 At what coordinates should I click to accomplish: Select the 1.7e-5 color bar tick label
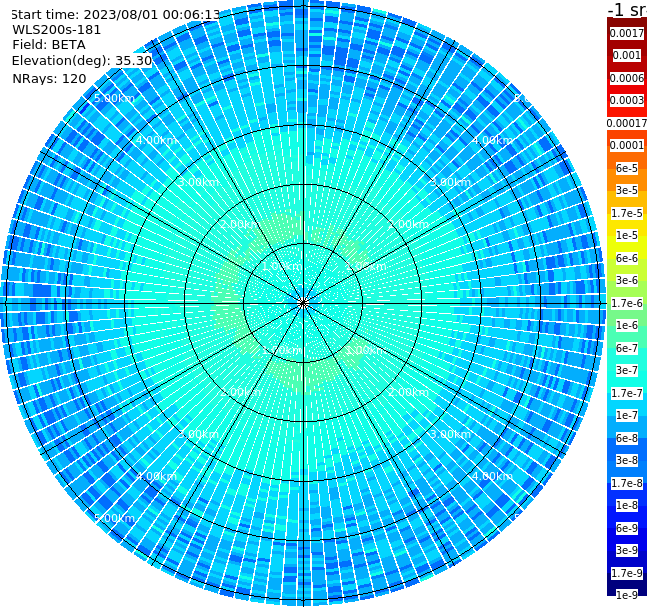[627, 213]
